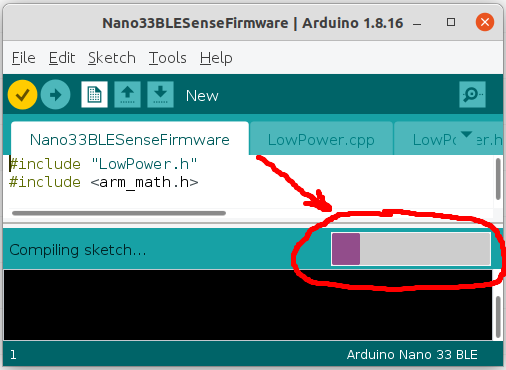The height and width of the screenshot is (370, 506).
Task: Click the console vertical scrollbar
Action: 498,317
